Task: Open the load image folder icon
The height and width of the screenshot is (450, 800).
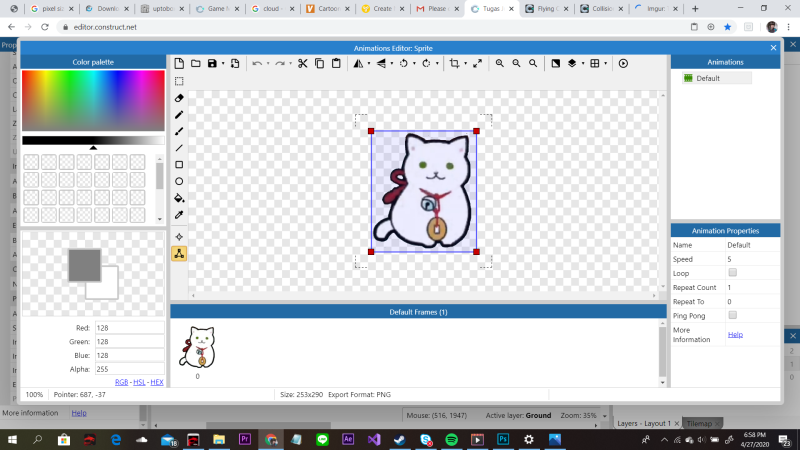Action: 196,63
